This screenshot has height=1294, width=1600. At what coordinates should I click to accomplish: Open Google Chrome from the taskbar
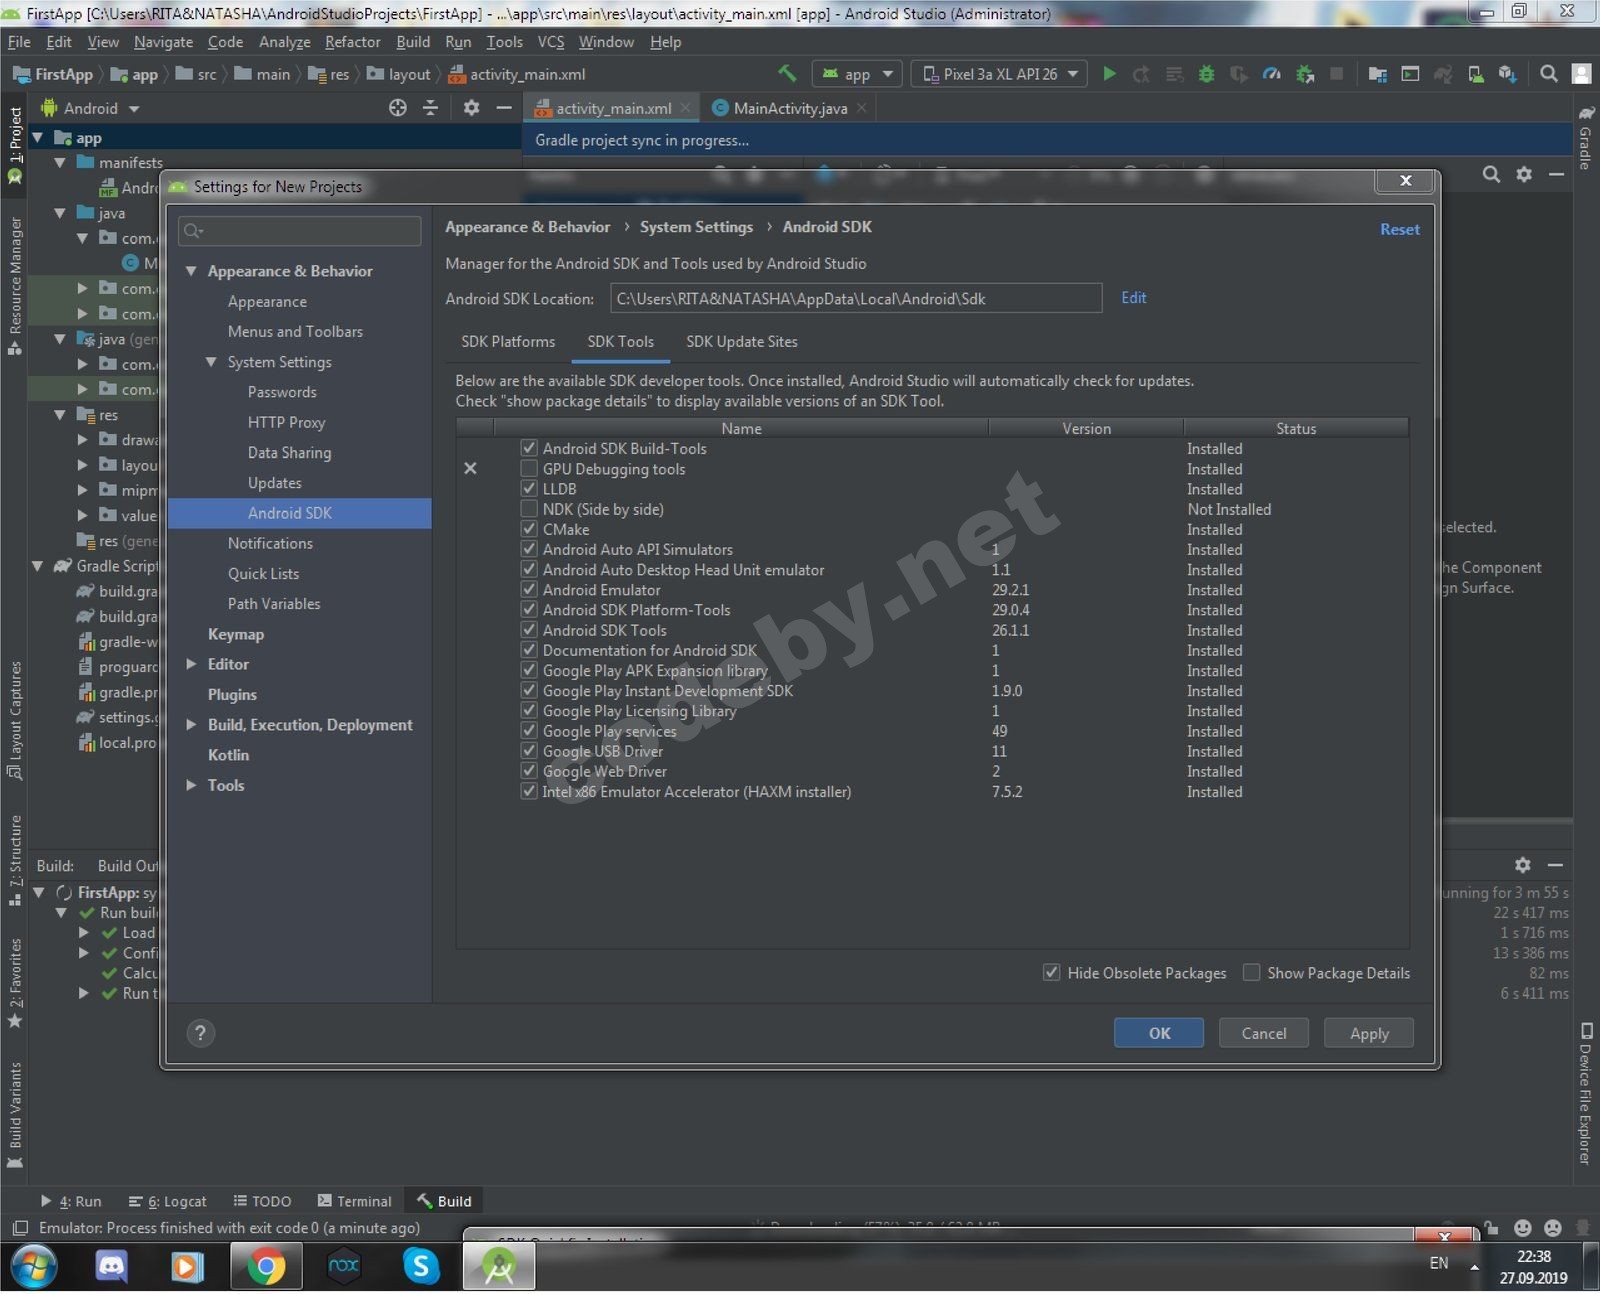coord(266,1266)
